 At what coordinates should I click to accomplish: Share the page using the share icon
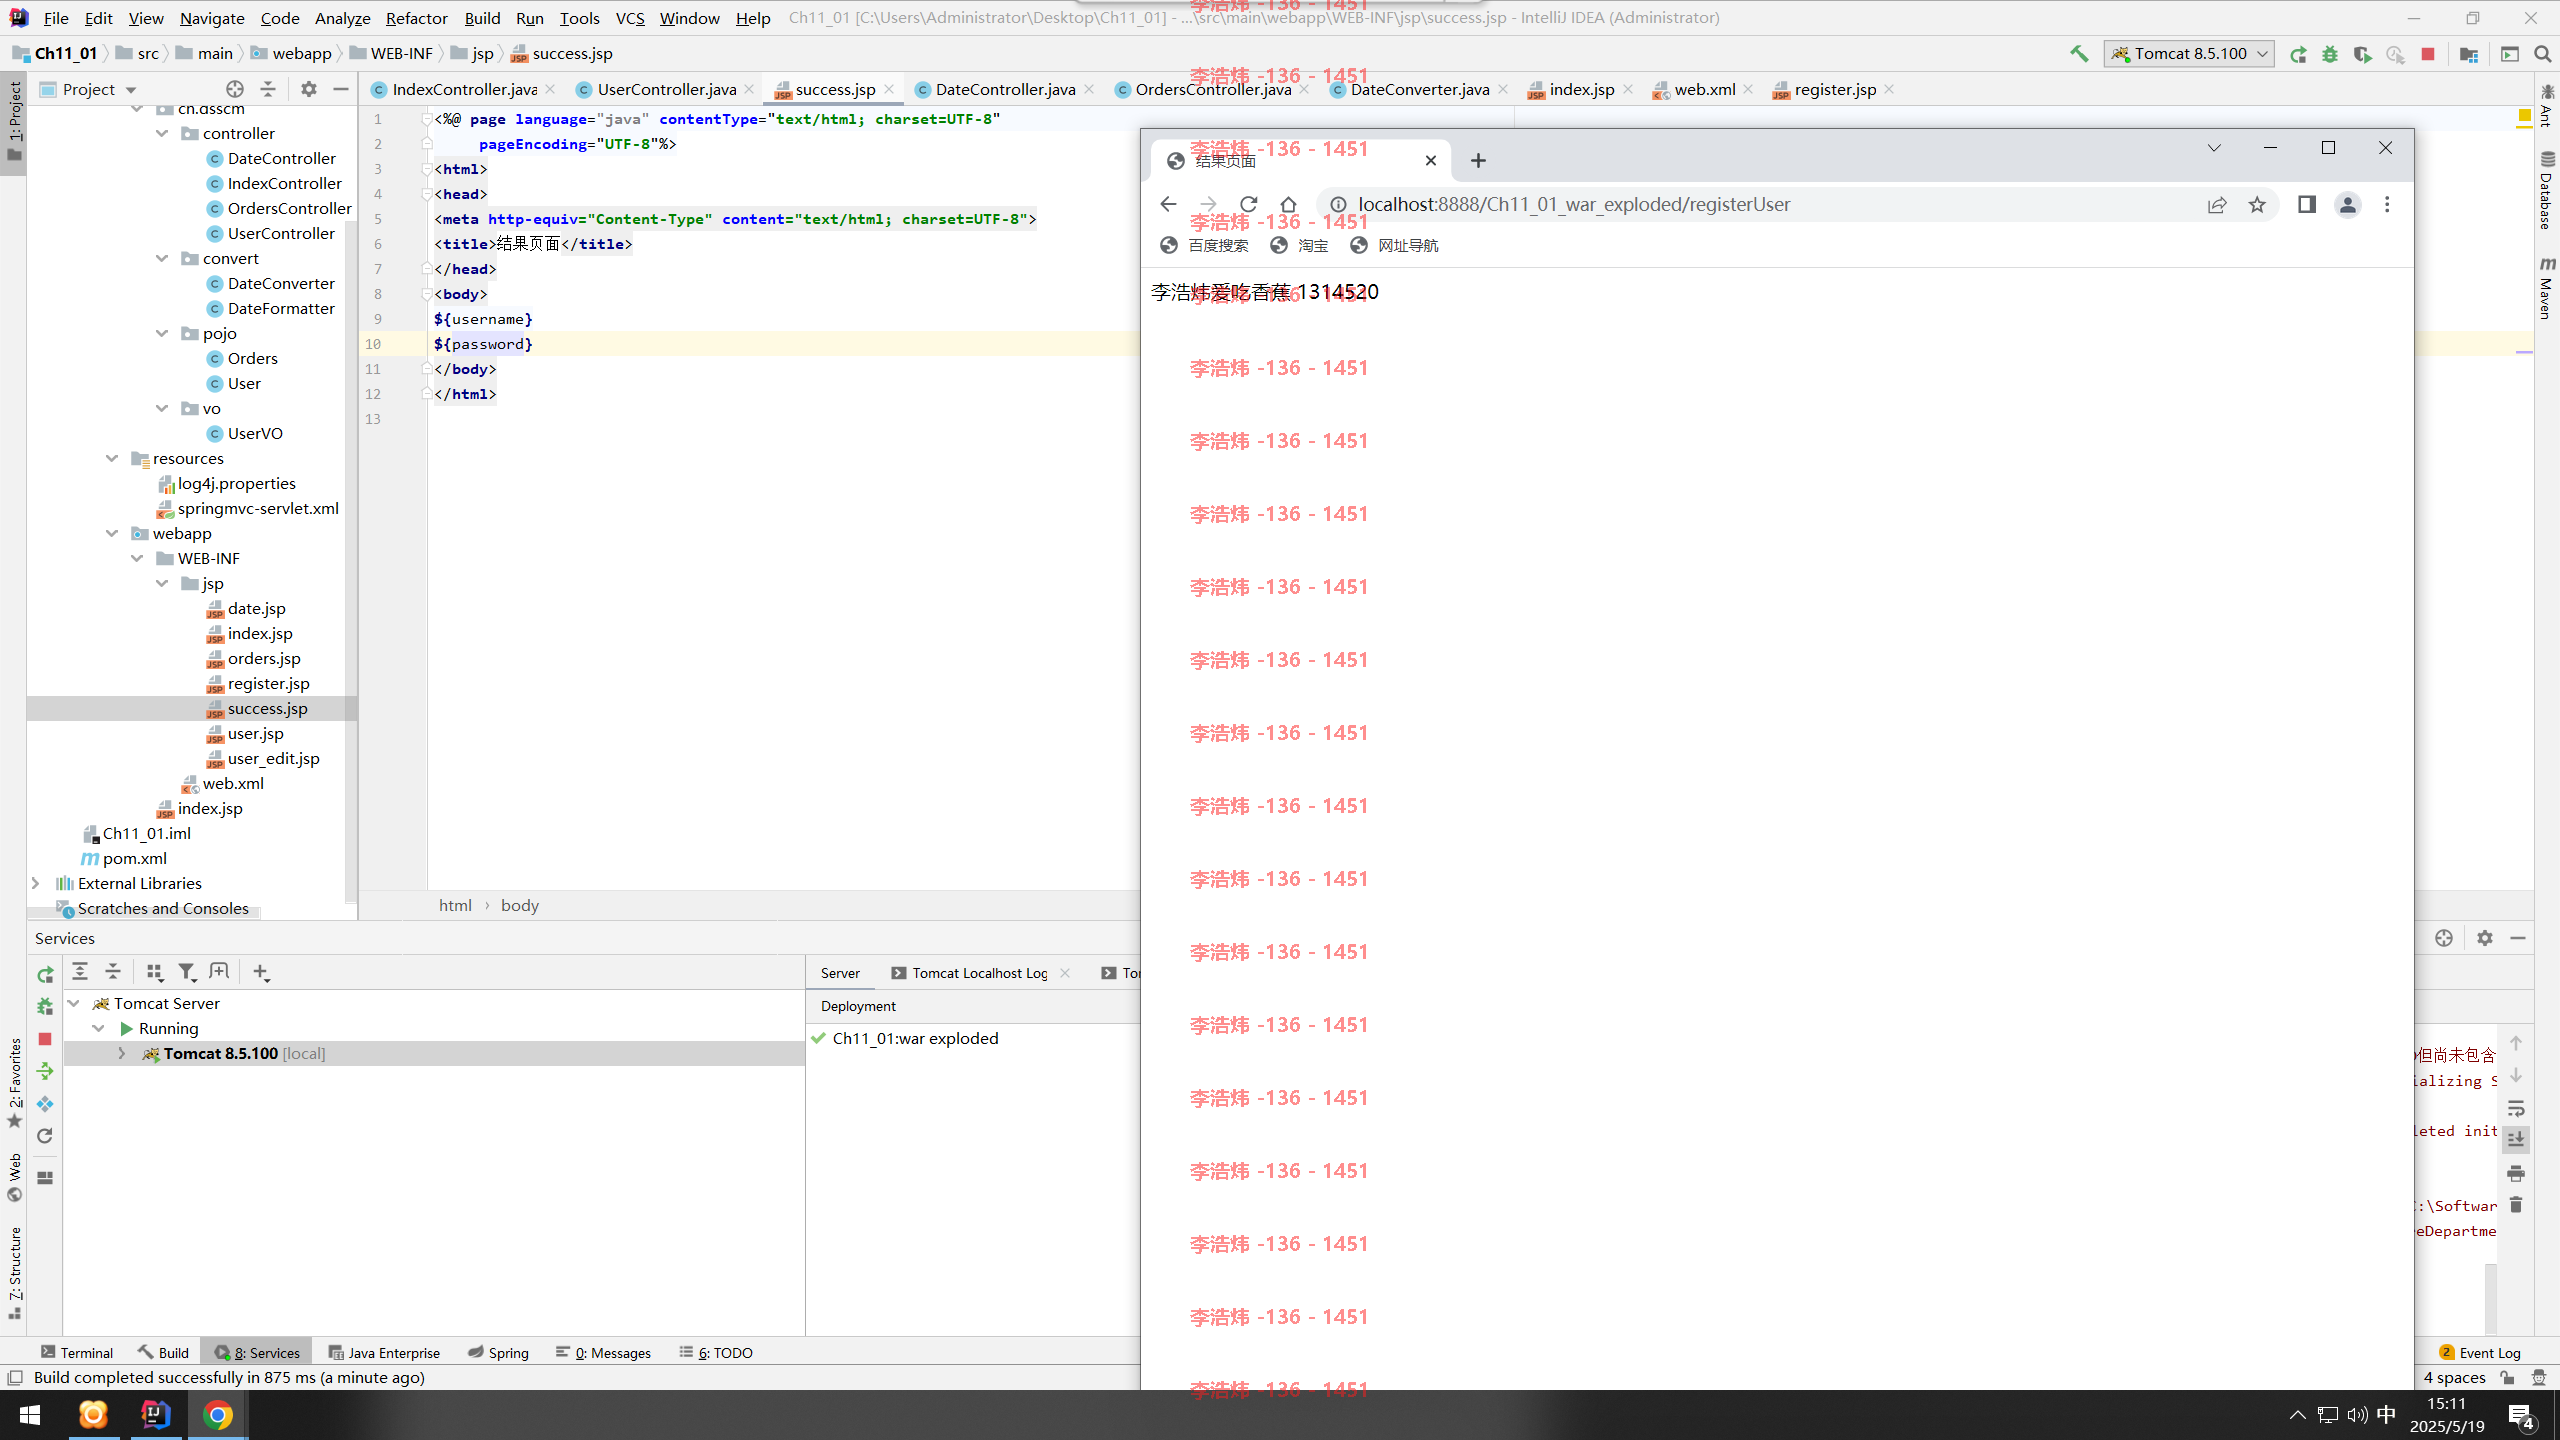(2217, 204)
